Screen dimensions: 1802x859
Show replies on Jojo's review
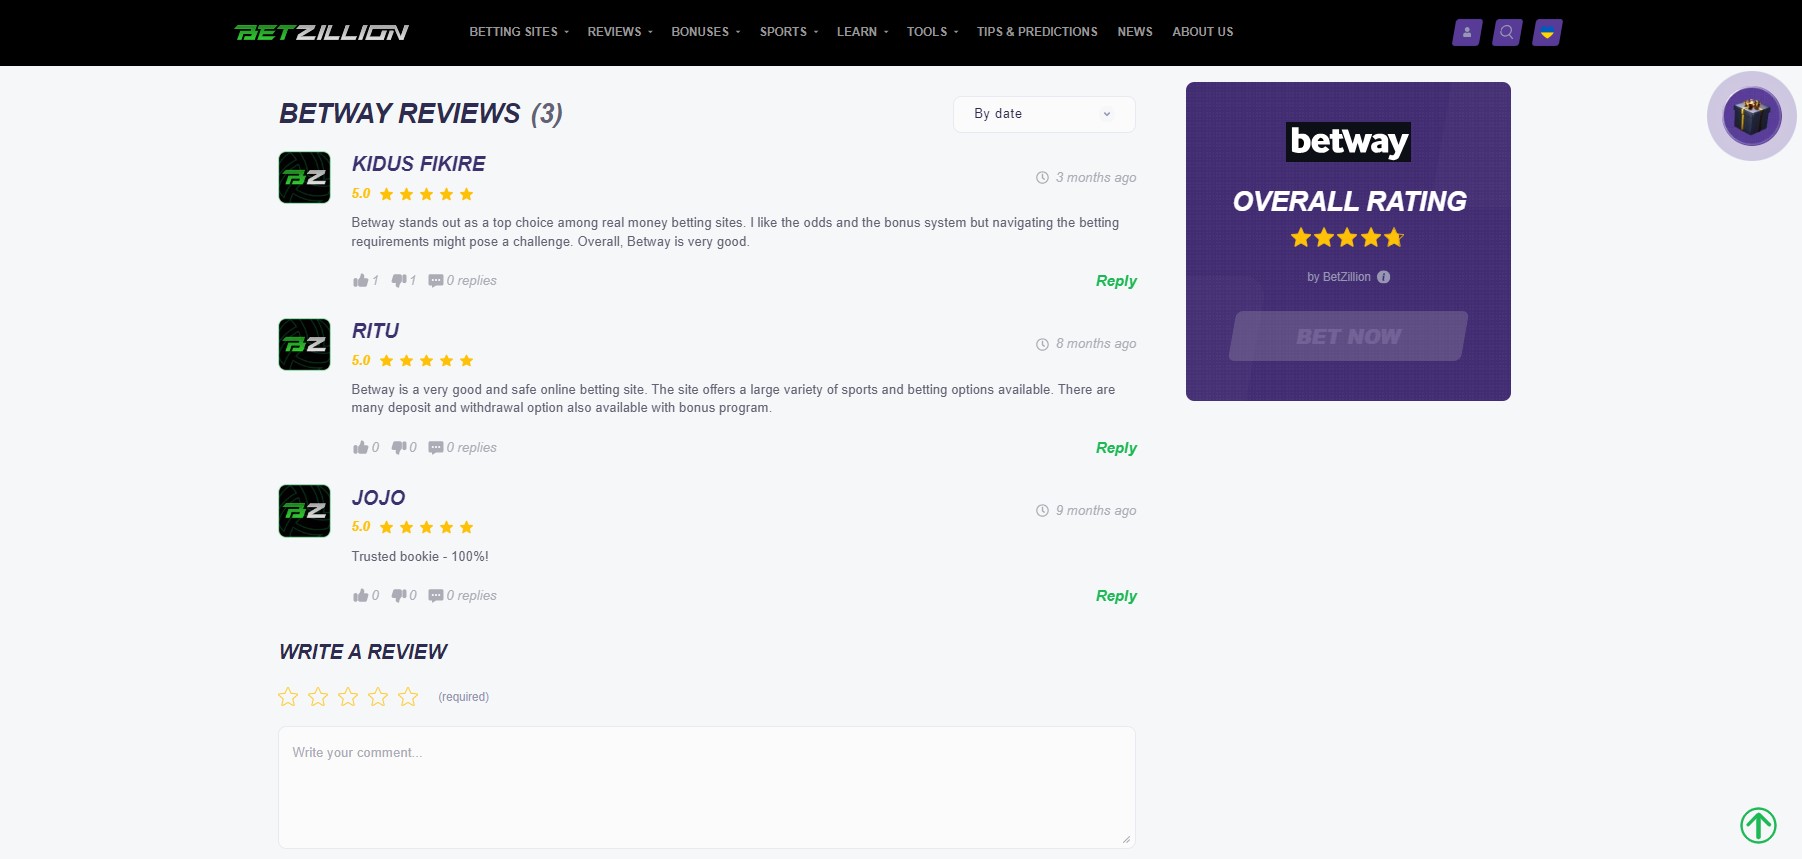click(462, 595)
